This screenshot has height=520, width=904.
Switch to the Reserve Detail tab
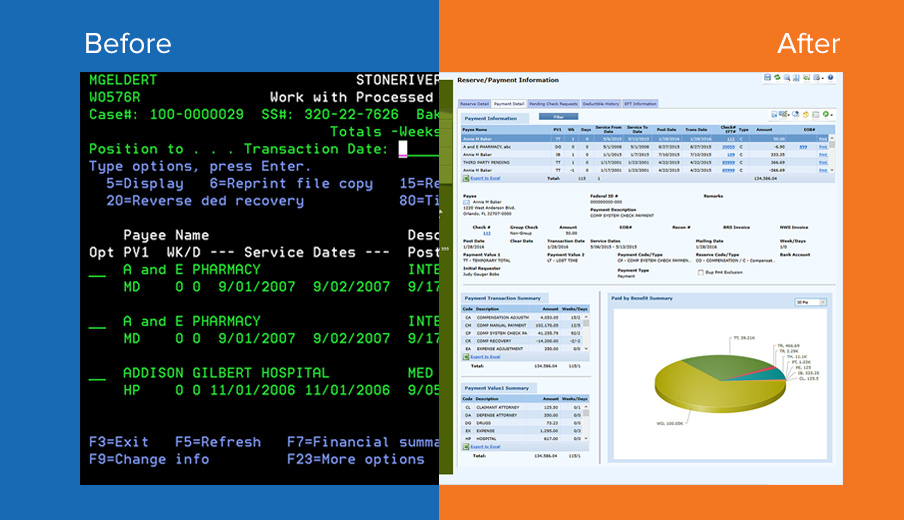[x=474, y=104]
